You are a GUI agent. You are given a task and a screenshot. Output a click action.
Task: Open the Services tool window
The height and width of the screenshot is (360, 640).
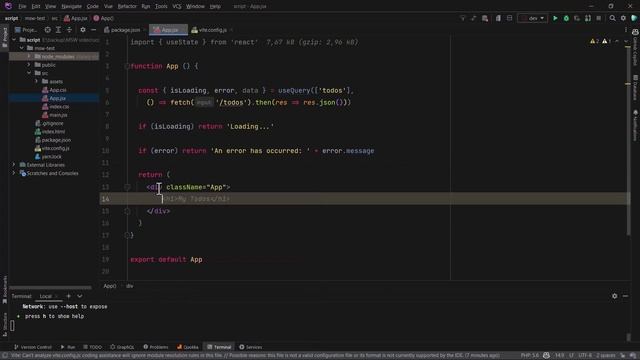tap(250, 347)
